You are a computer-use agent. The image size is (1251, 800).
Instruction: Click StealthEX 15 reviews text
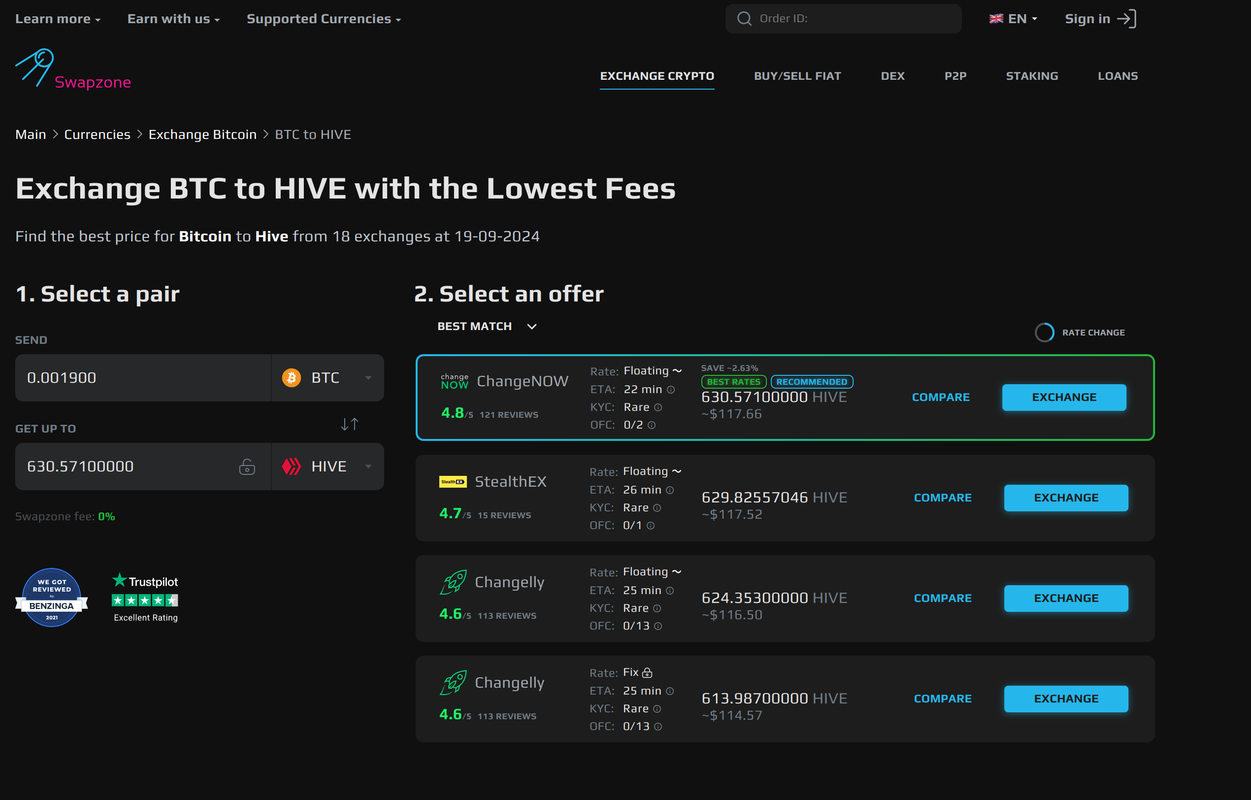click(x=504, y=515)
